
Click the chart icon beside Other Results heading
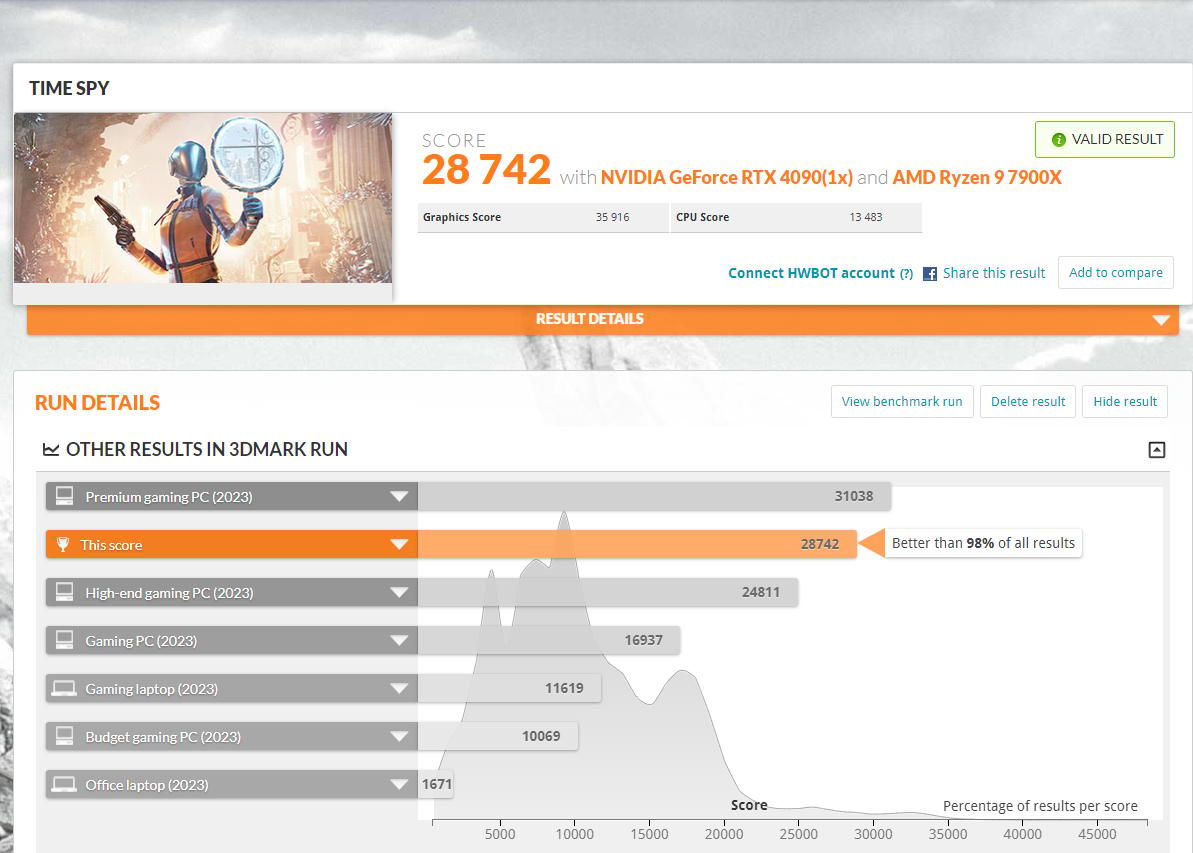51,450
